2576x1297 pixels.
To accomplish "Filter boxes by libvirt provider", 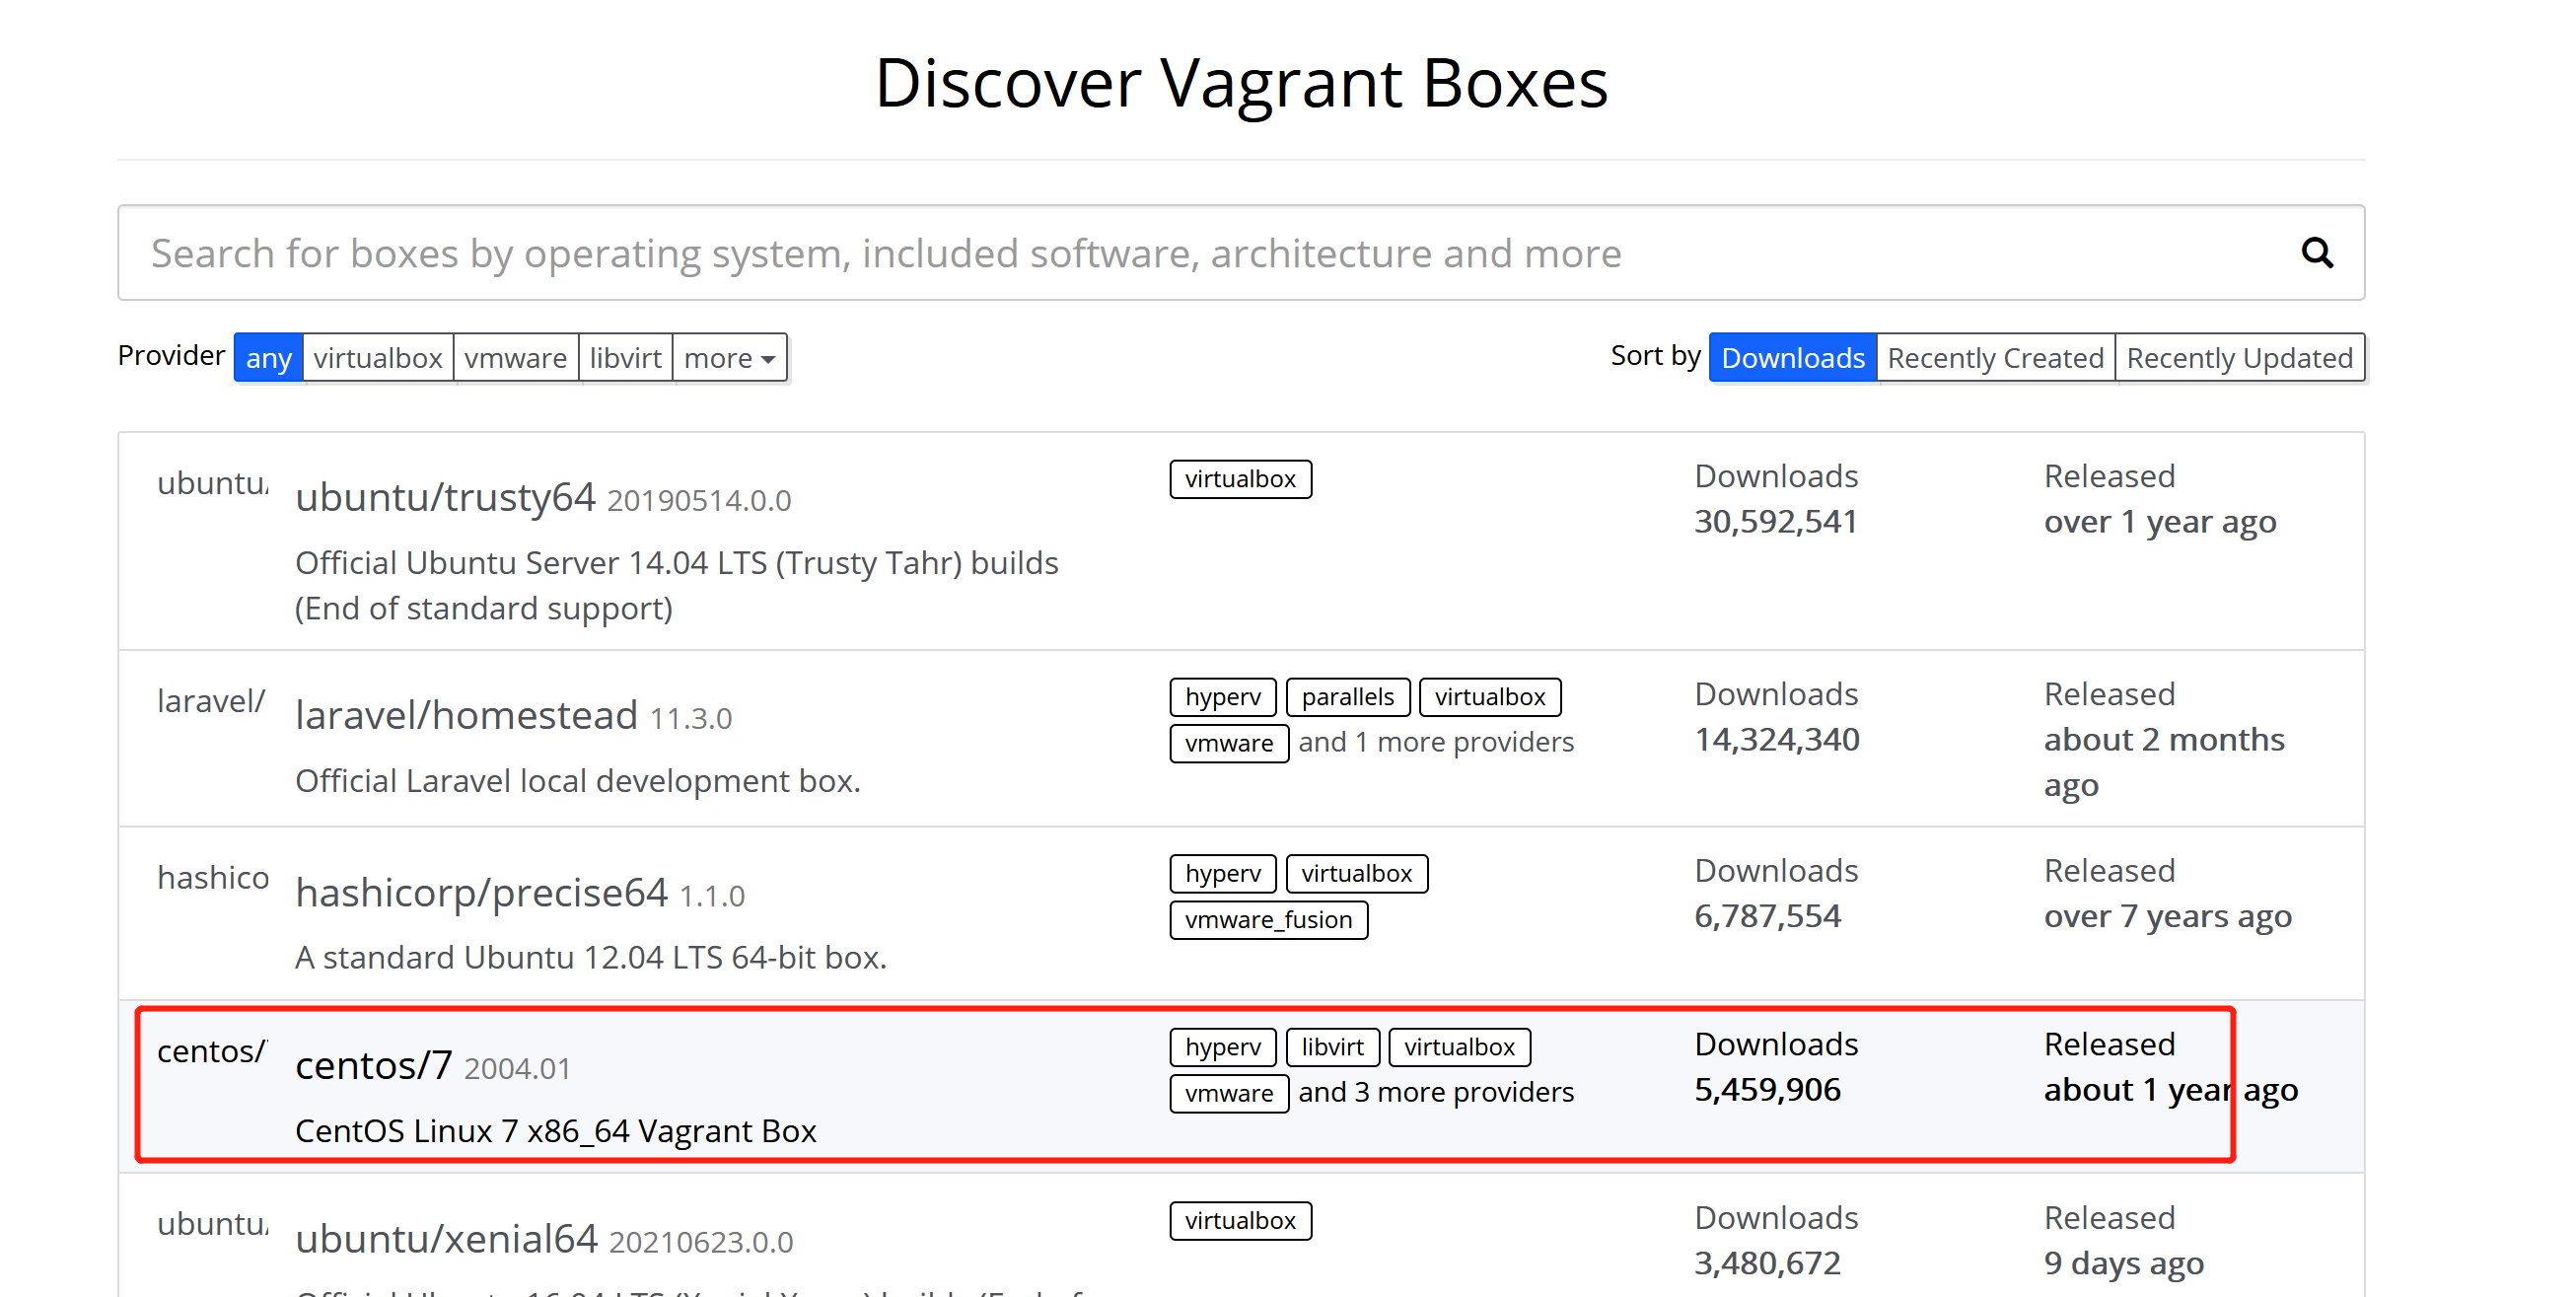I will tap(626, 358).
